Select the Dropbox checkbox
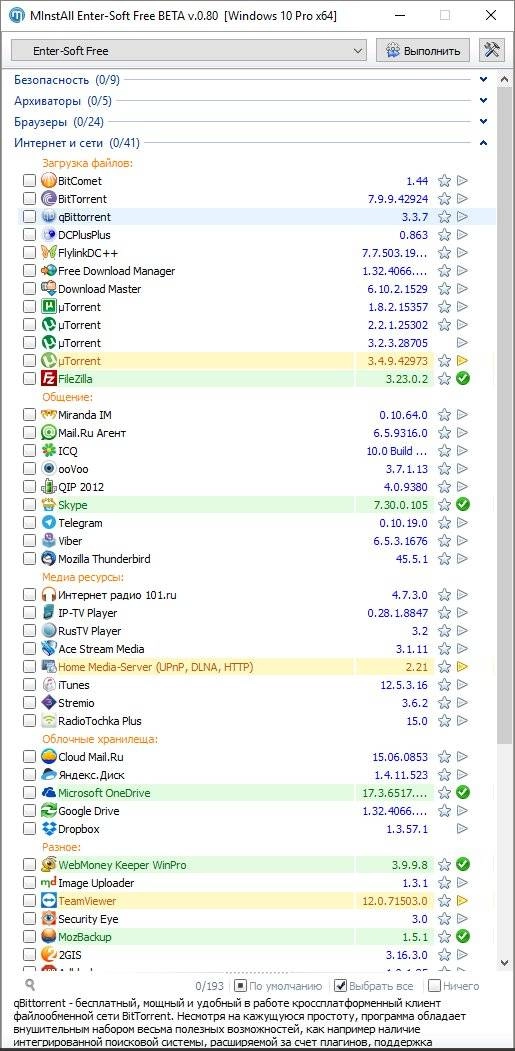The width and height of the screenshot is (515, 1051). pyautogui.click(x=30, y=829)
